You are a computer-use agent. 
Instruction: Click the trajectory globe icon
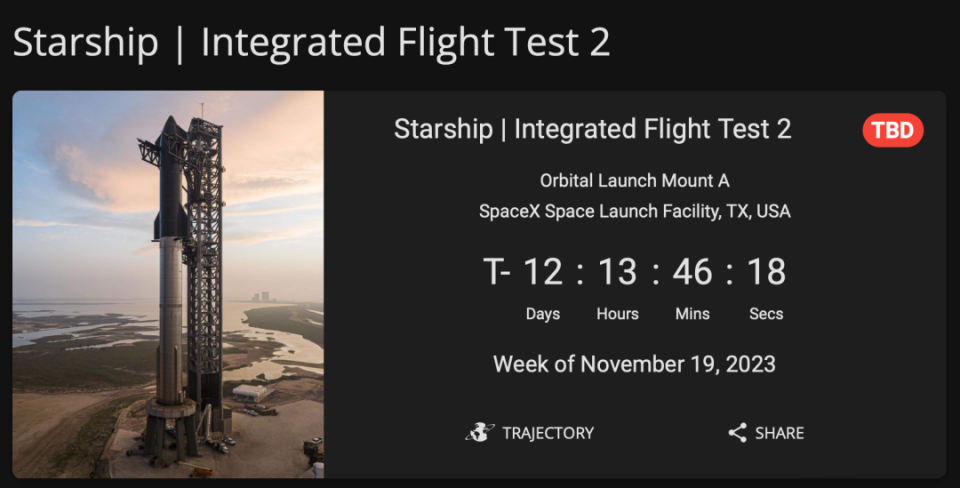(480, 432)
